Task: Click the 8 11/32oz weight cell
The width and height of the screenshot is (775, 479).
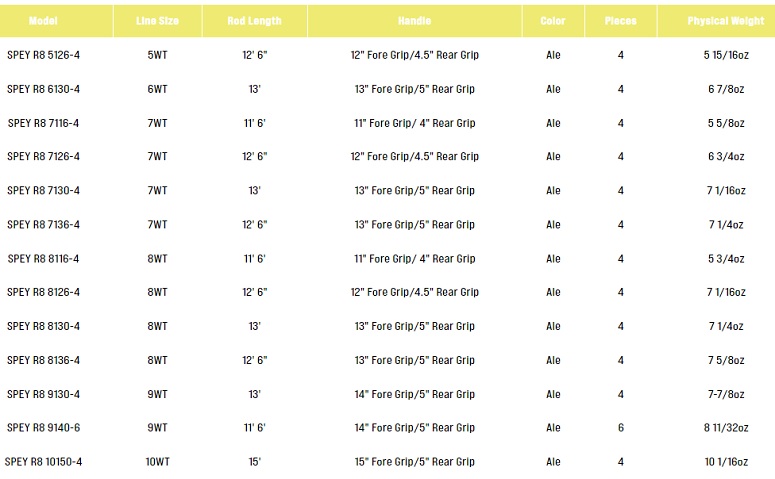Action: (x=726, y=428)
